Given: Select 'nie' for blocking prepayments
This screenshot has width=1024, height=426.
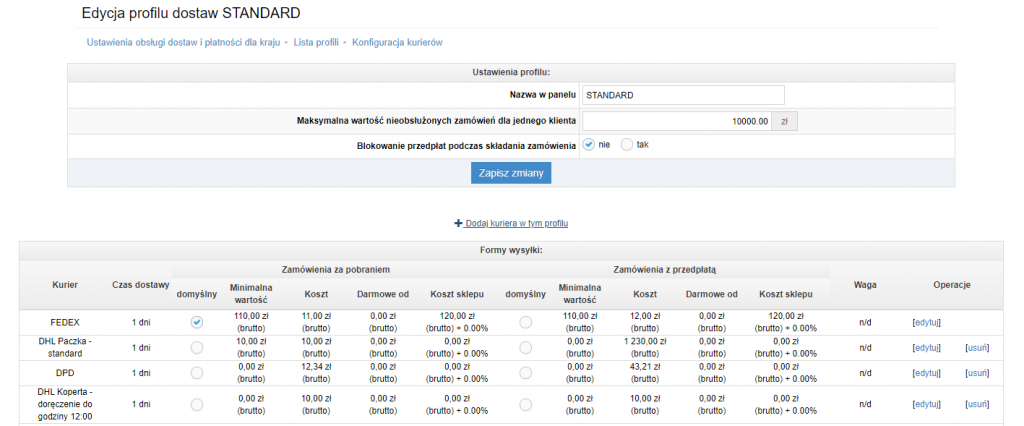Looking at the screenshot, I should 589,145.
